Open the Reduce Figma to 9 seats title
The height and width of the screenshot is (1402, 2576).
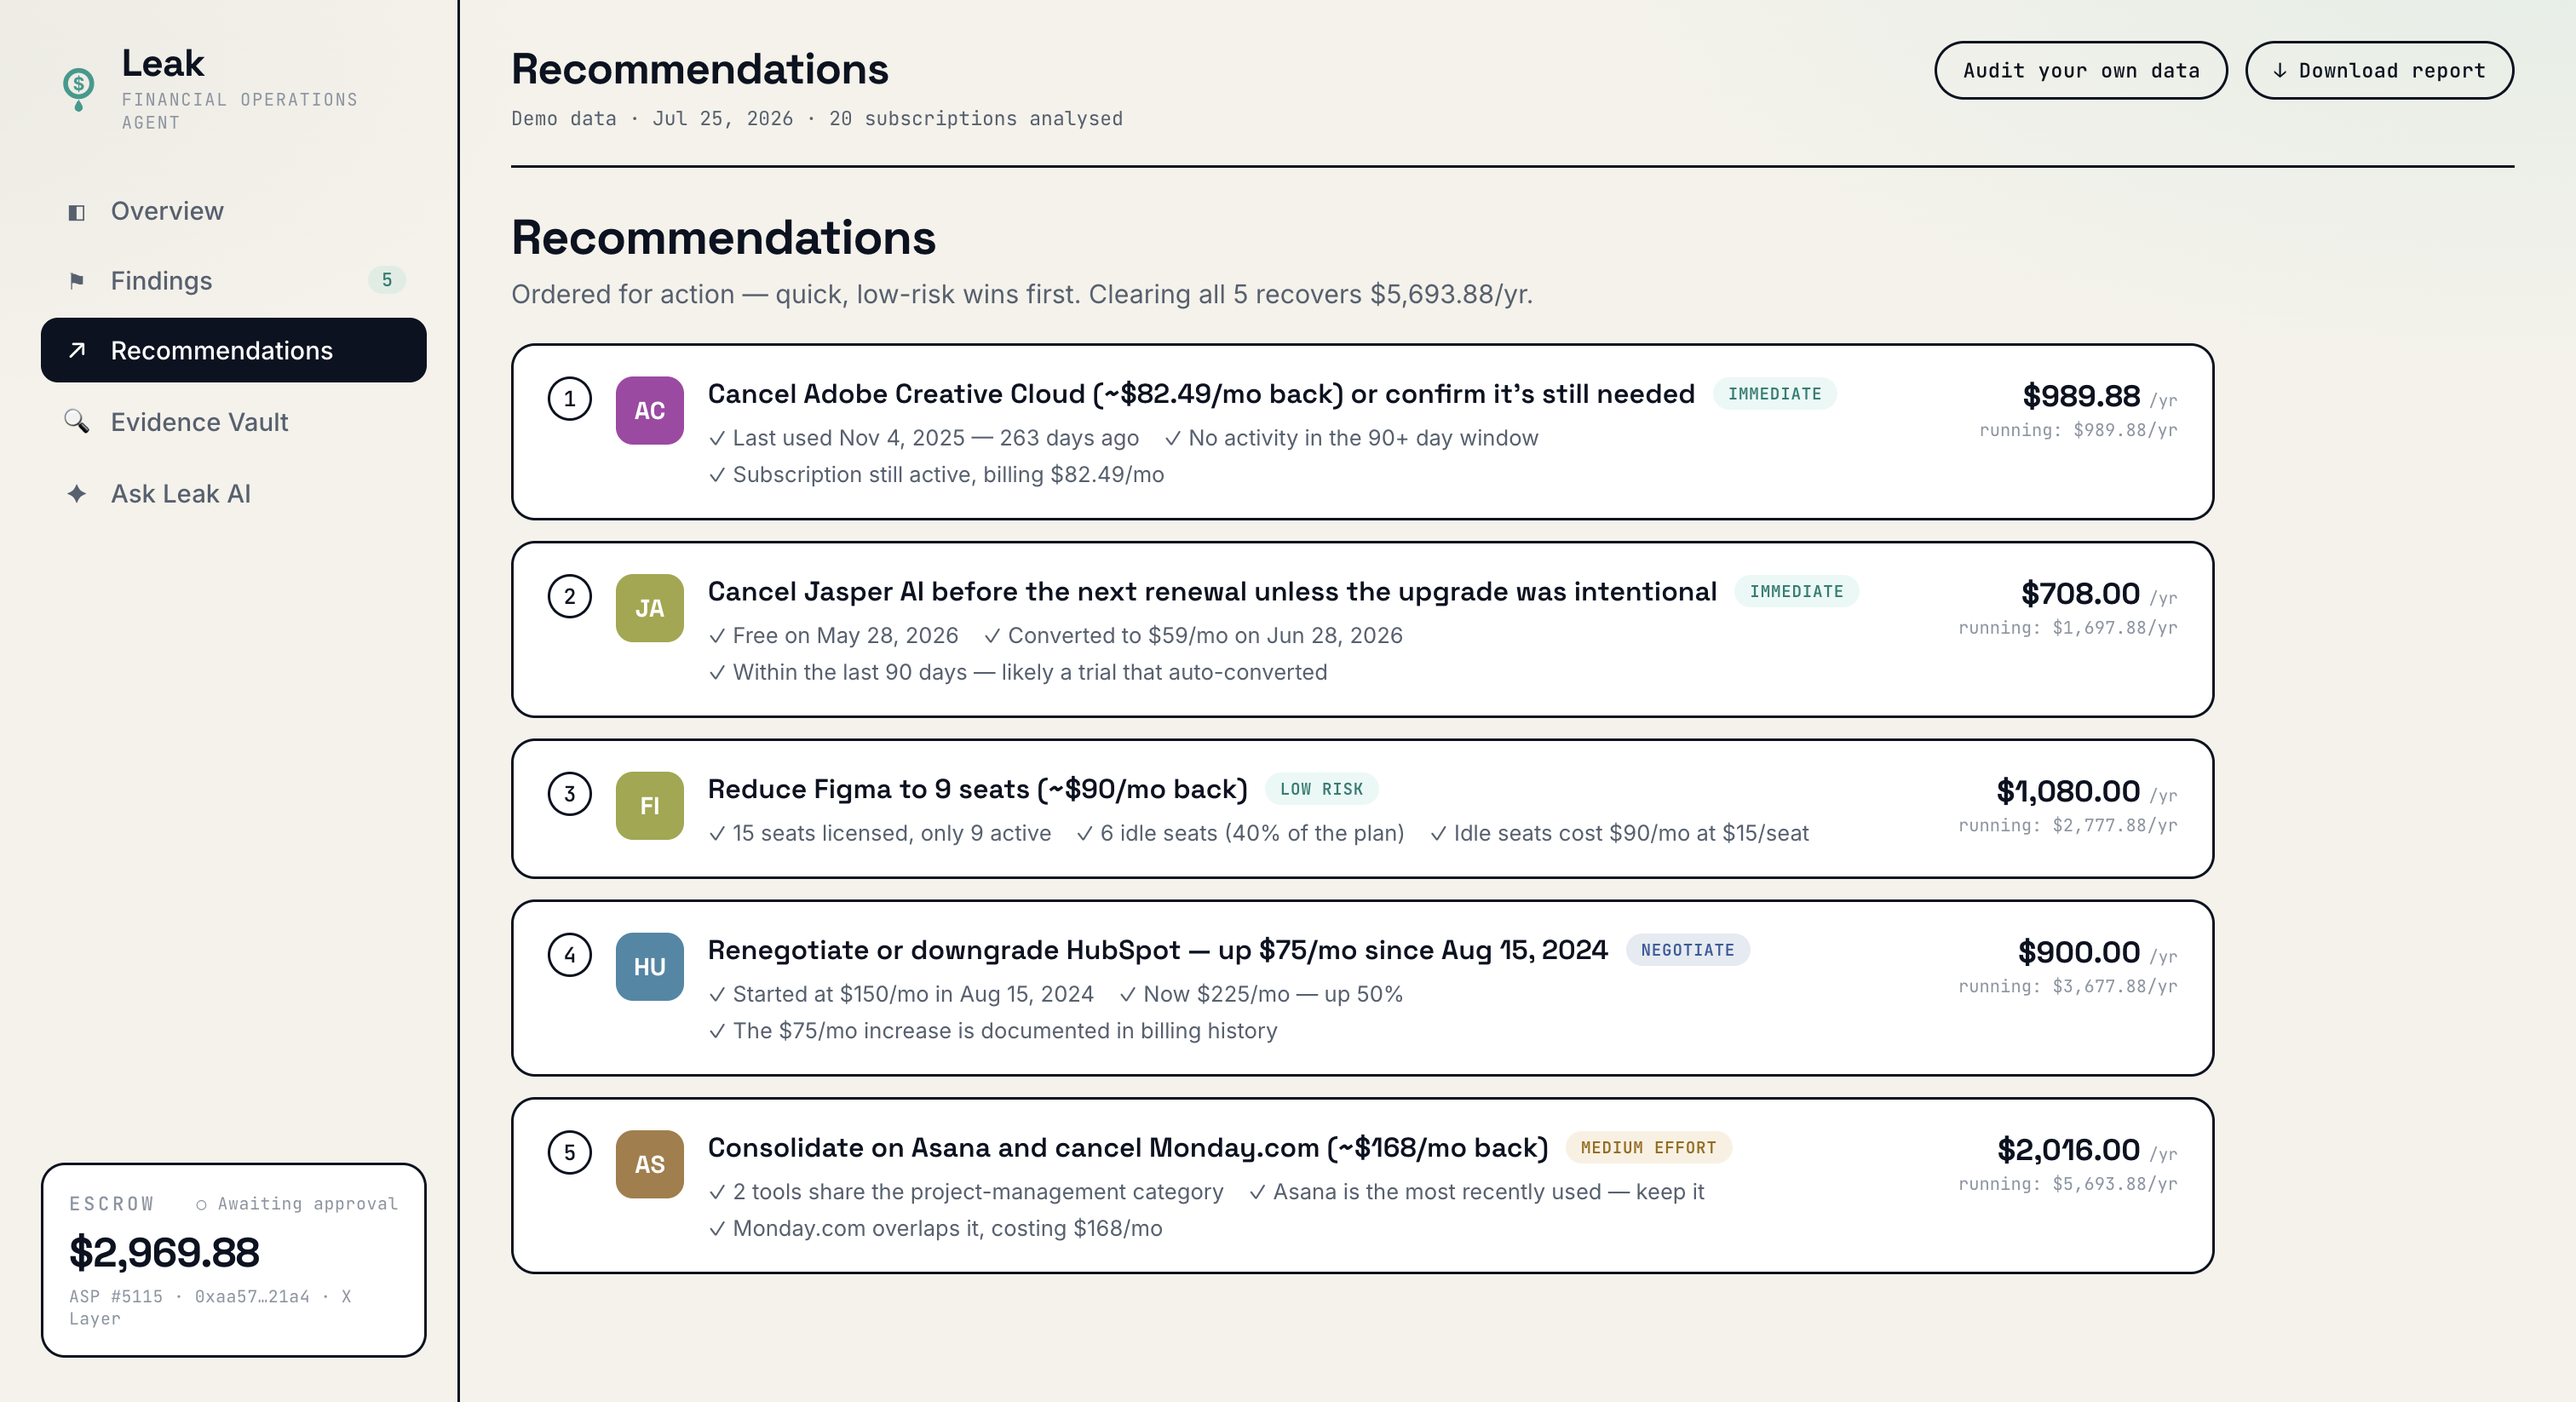point(978,790)
